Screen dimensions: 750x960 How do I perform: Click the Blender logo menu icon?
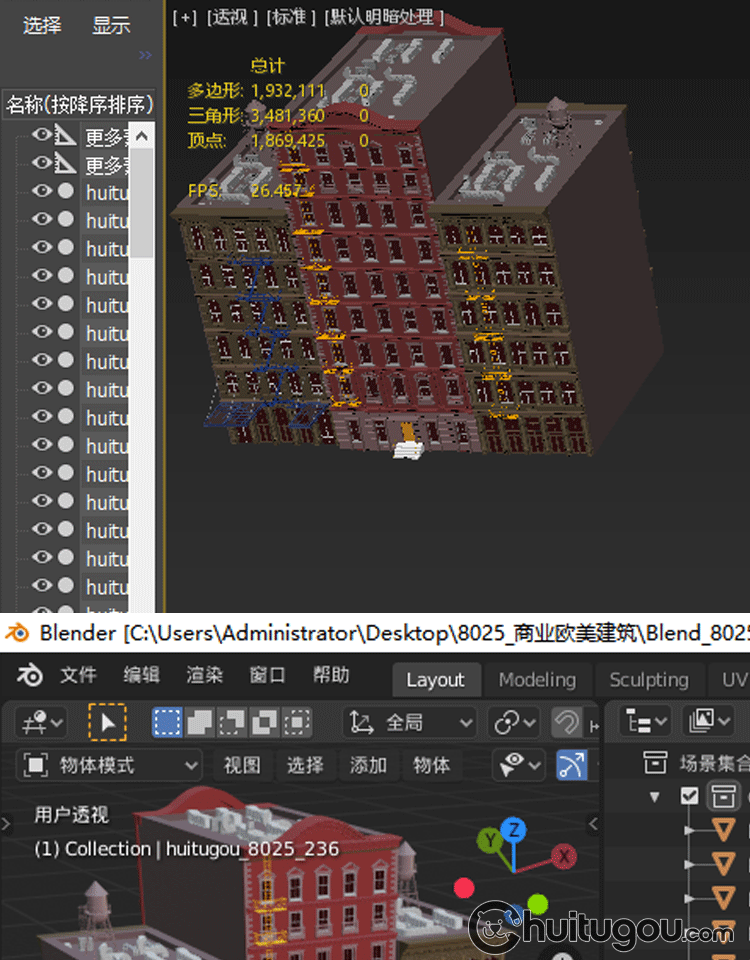[x=30, y=676]
